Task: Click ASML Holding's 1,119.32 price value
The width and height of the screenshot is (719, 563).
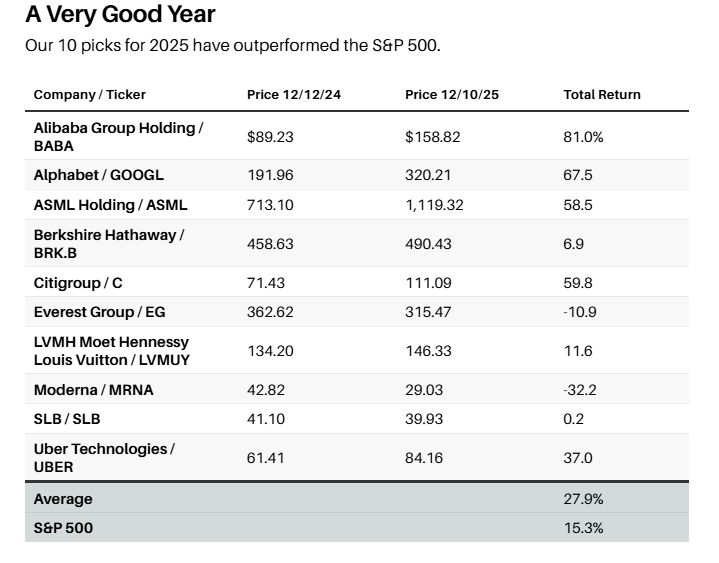Action: coord(435,205)
